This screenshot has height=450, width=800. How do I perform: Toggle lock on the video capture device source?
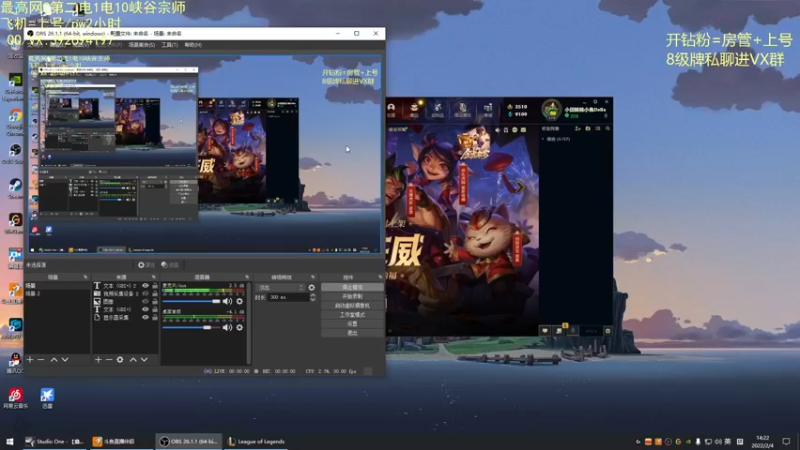[155, 294]
